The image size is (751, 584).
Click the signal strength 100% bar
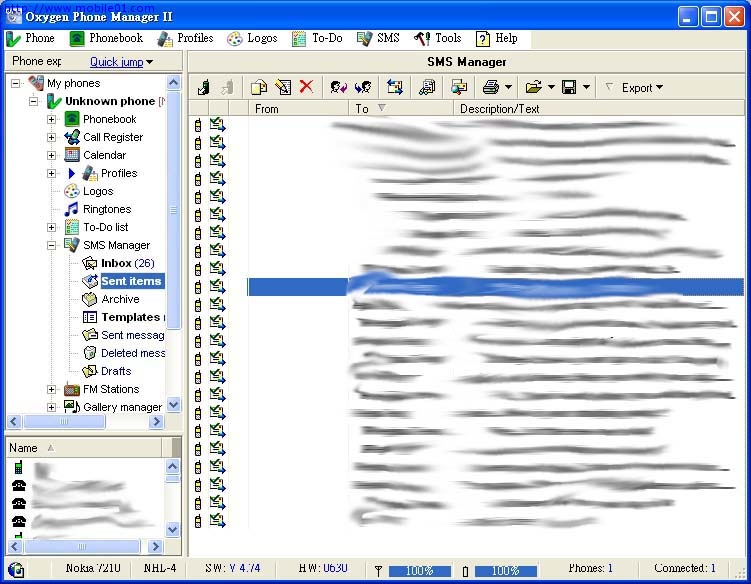pos(420,571)
